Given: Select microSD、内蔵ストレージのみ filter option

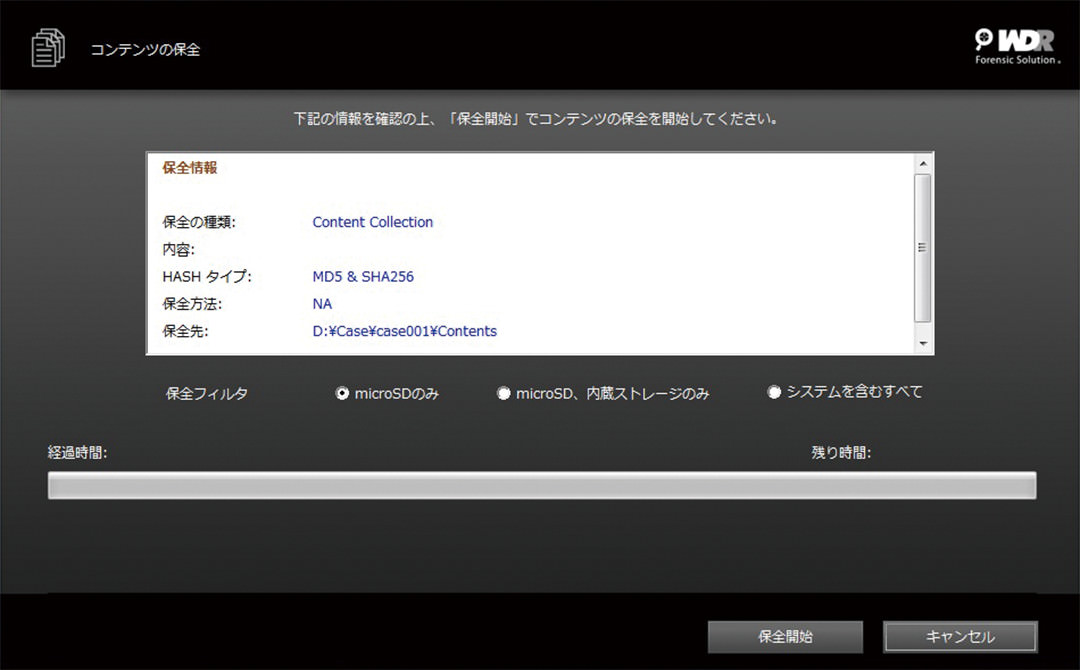Looking at the screenshot, I should (x=503, y=393).
